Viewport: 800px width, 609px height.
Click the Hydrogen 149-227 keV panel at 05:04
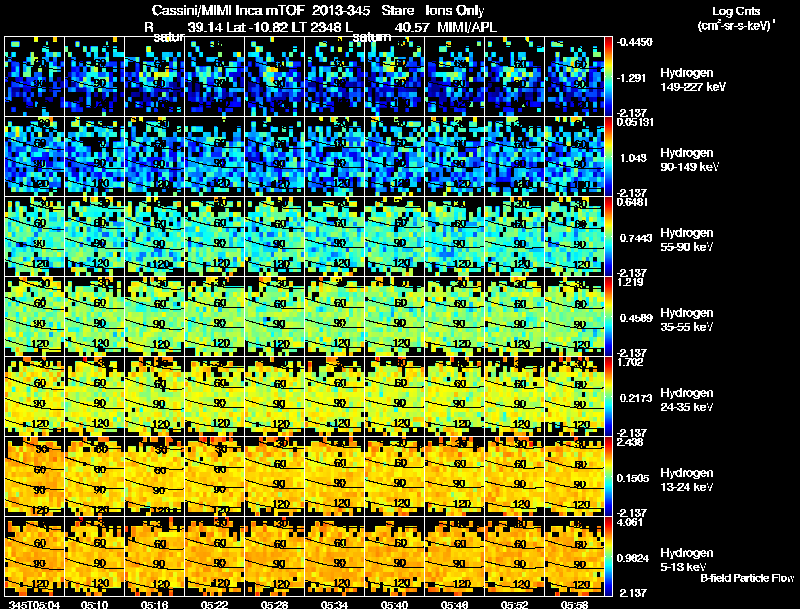pyautogui.click(x=35, y=77)
